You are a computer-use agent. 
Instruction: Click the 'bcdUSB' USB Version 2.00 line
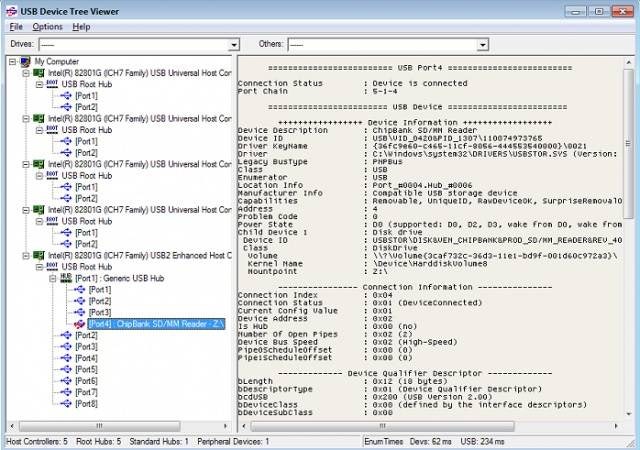365,397
